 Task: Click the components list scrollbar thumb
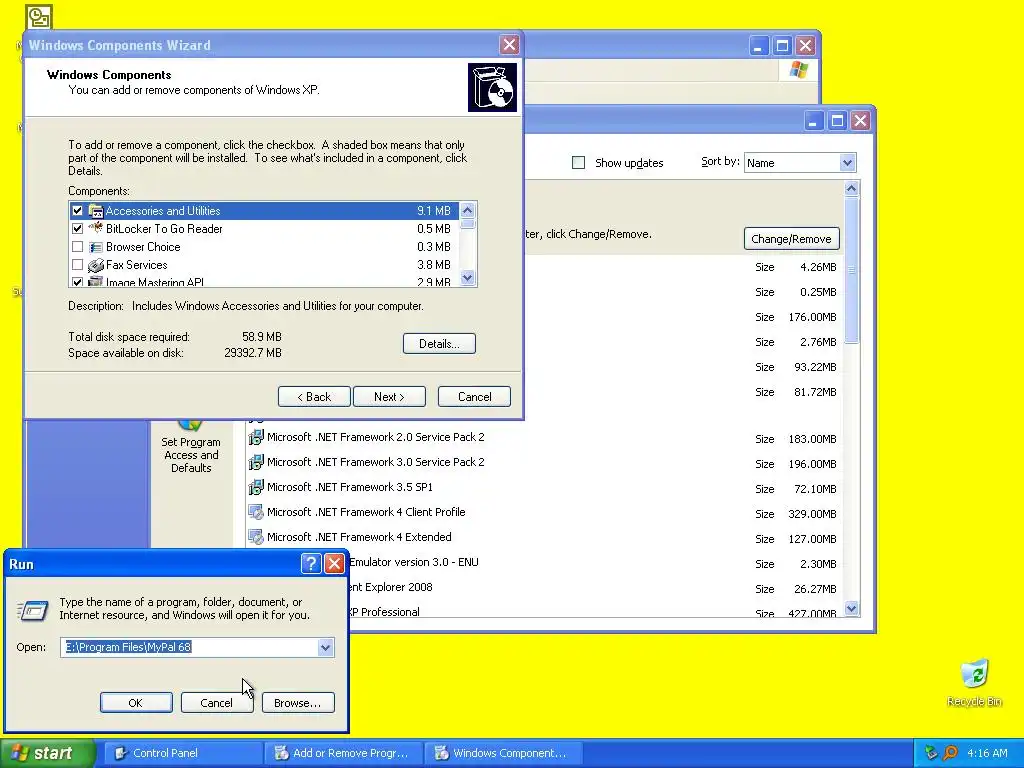click(x=468, y=224)
